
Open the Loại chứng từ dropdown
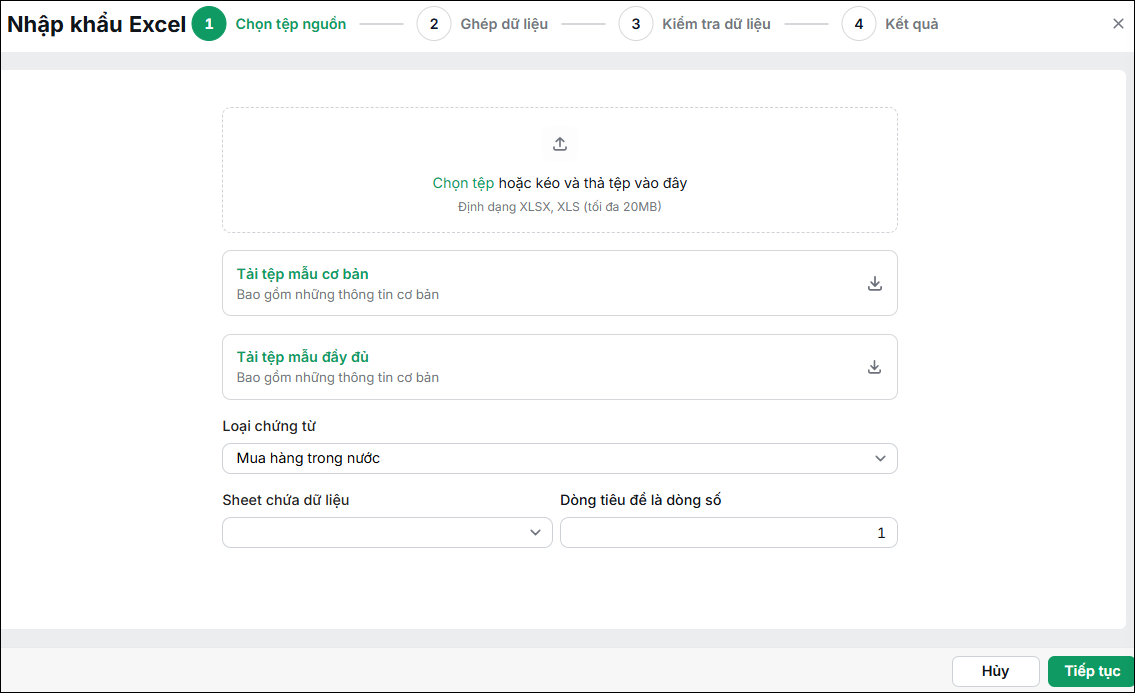pyautogui.click(x=560, y=458)
